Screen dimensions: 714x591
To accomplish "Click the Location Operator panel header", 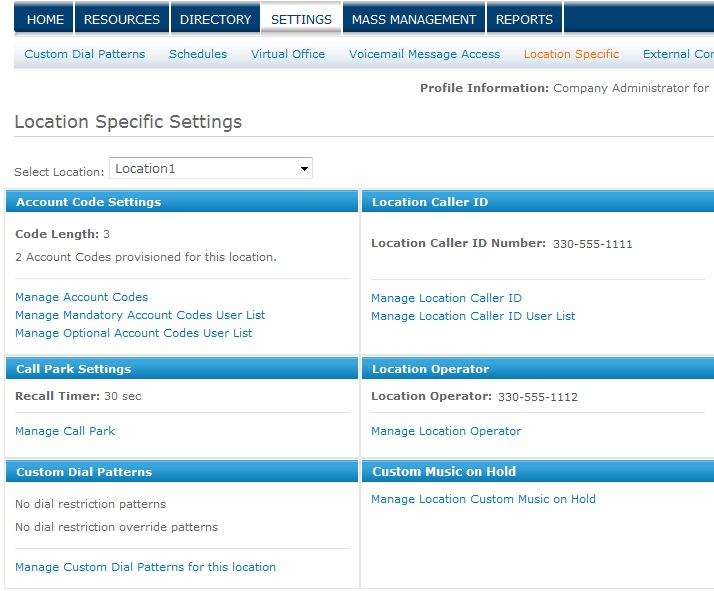I will pyautogui.click(x=538, y=368).
